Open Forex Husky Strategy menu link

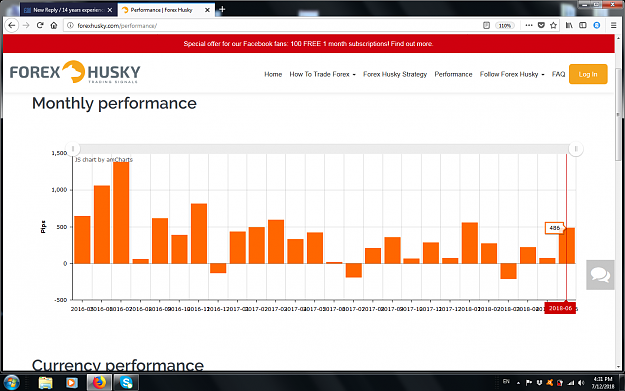395,74
